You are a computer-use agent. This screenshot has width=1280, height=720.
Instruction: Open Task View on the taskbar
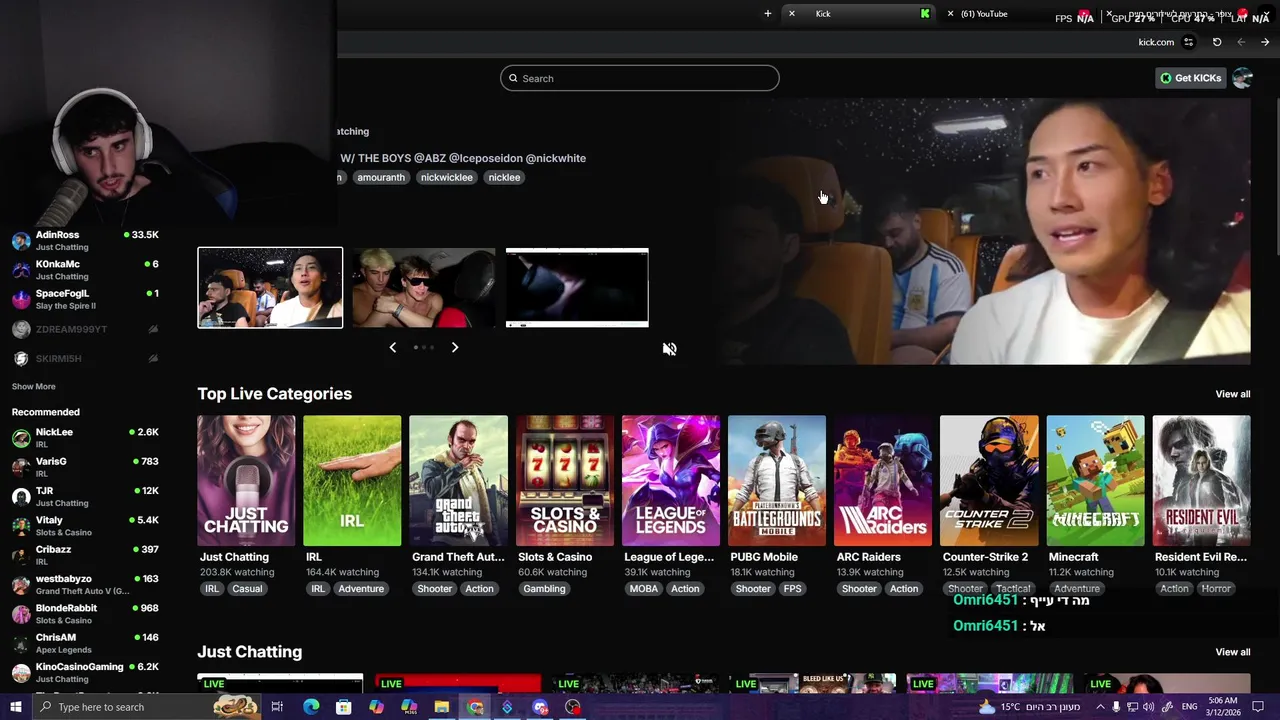click(x=277, y=707)
